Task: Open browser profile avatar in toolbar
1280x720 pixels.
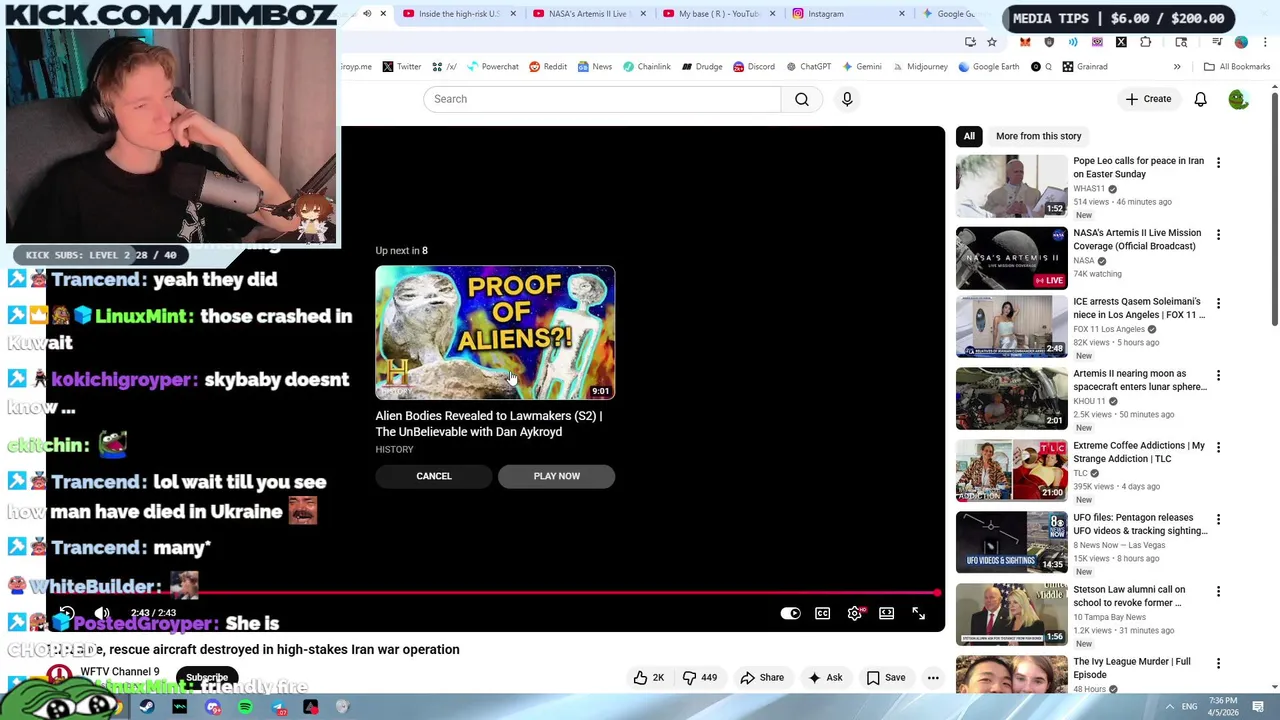Action: pyautogui.click(x=1241, y=42)
